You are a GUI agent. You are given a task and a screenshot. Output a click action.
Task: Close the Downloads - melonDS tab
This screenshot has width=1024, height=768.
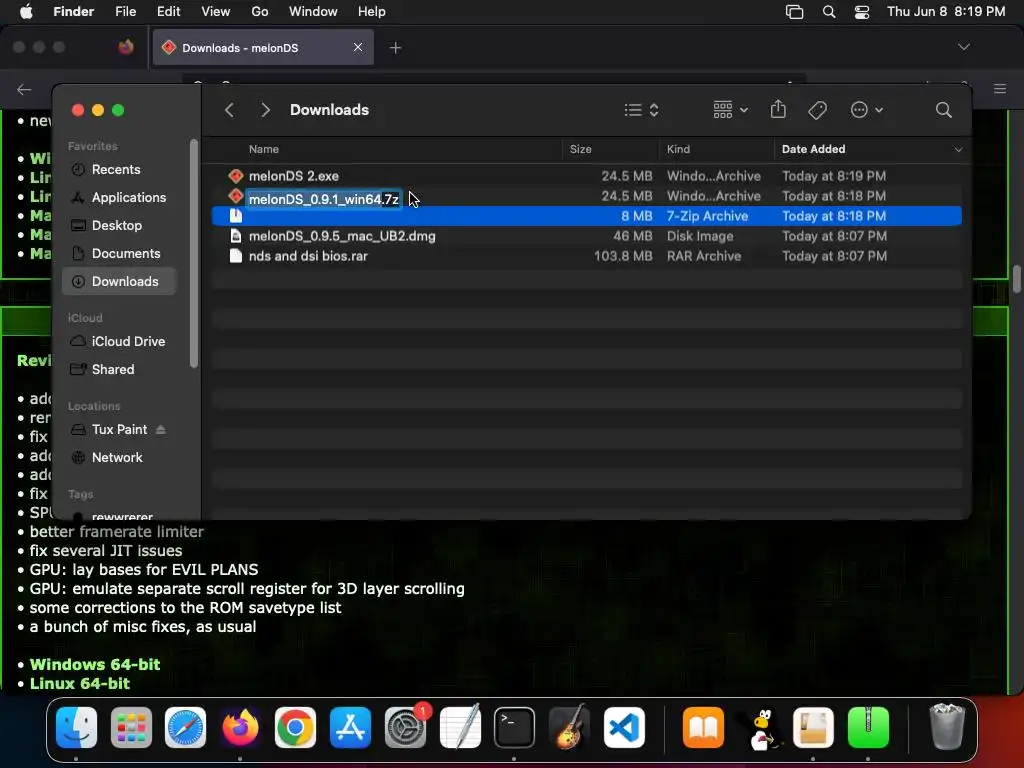(x=358, y=47)
